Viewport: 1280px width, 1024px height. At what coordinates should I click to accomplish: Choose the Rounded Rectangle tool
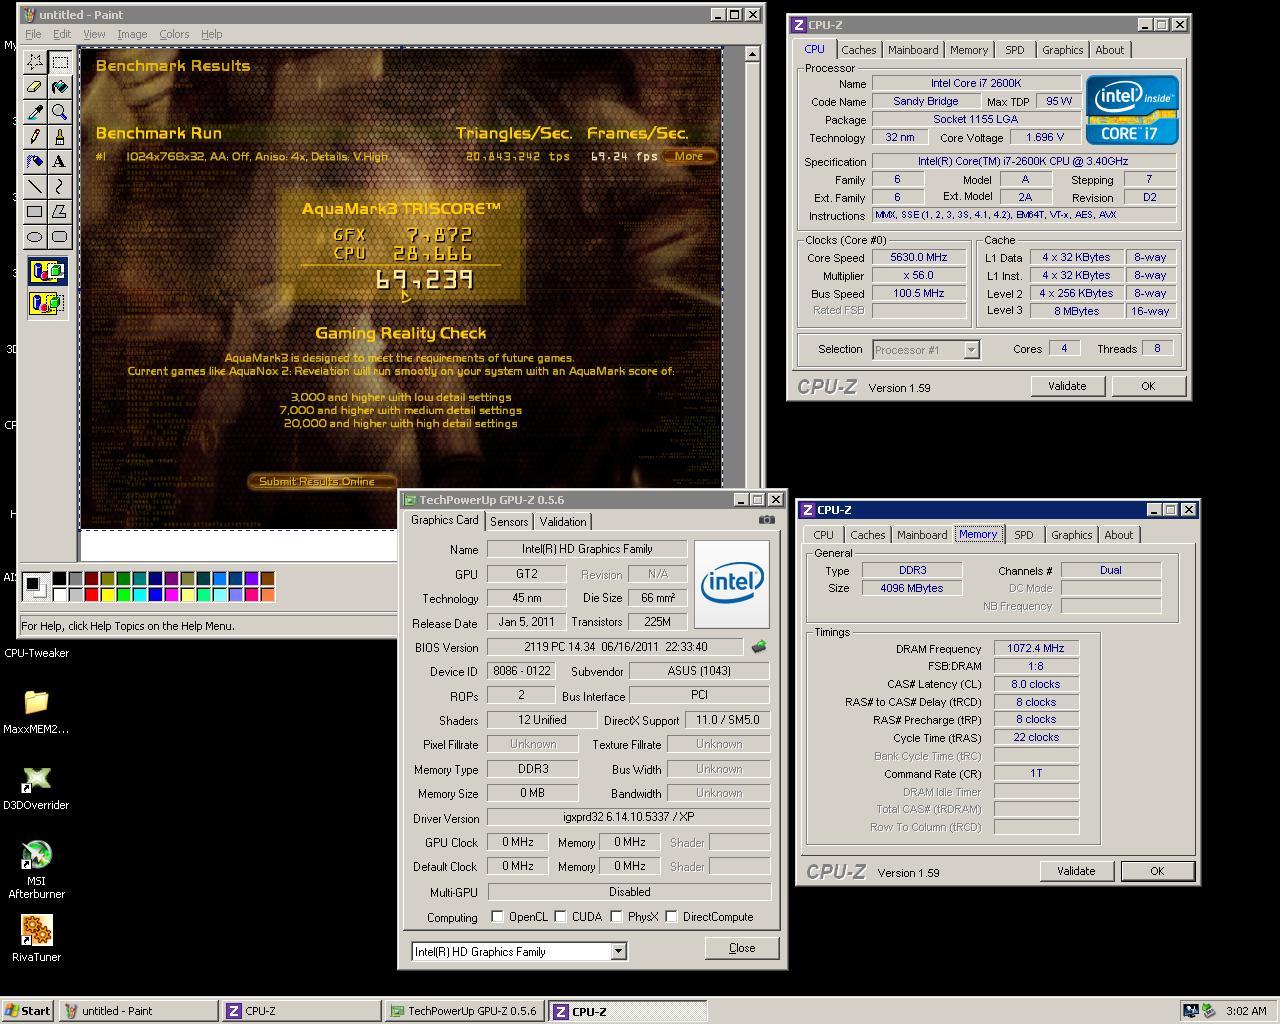point(60,236)
